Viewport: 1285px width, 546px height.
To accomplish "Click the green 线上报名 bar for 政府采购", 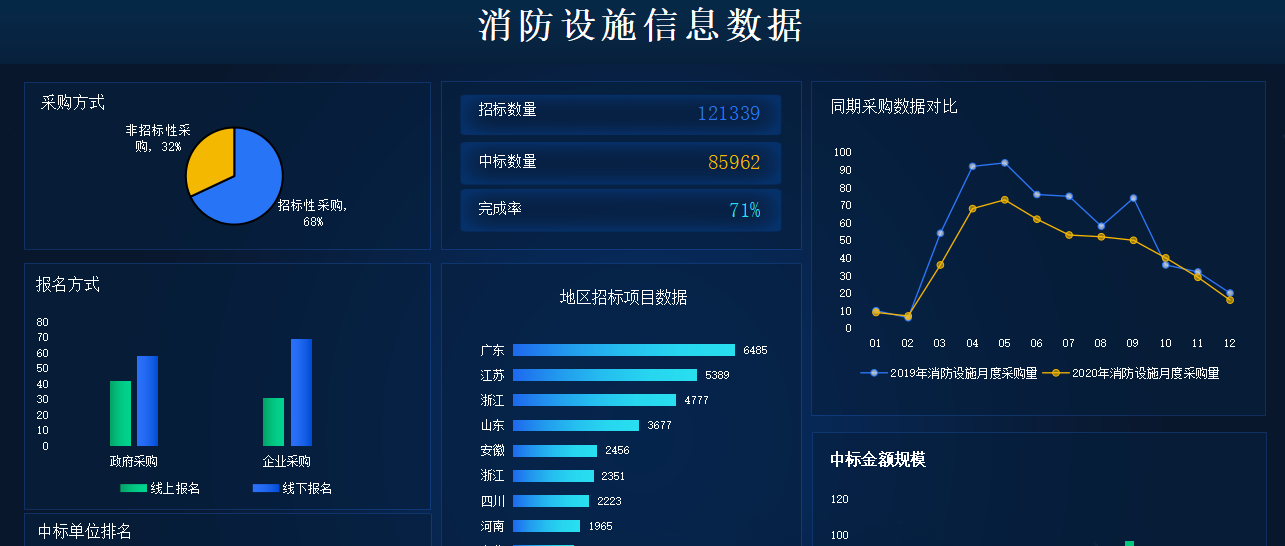I will (120, 414).
